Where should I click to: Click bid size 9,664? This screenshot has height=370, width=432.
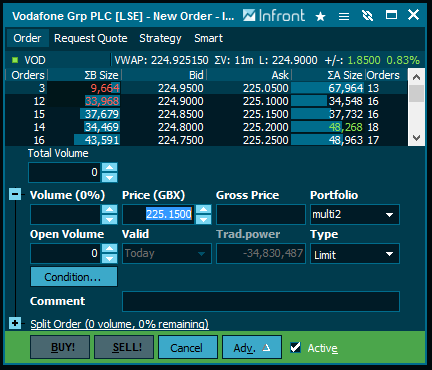pos(105,88)
